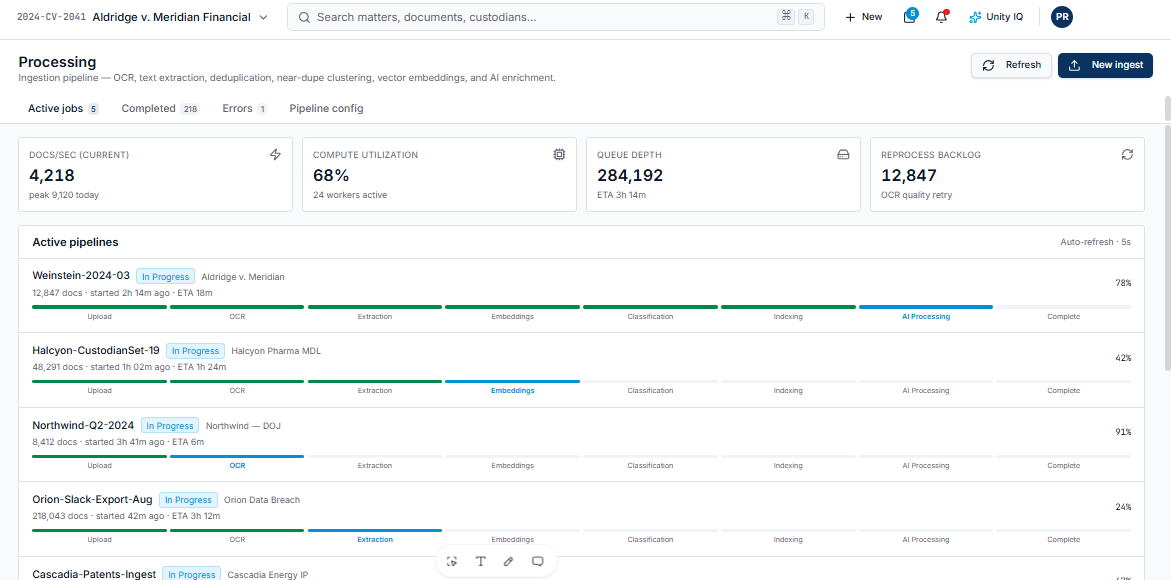Start a New ingest
The height and width of the screenshot is (580, 1171).
click(x=1105, y=65)
